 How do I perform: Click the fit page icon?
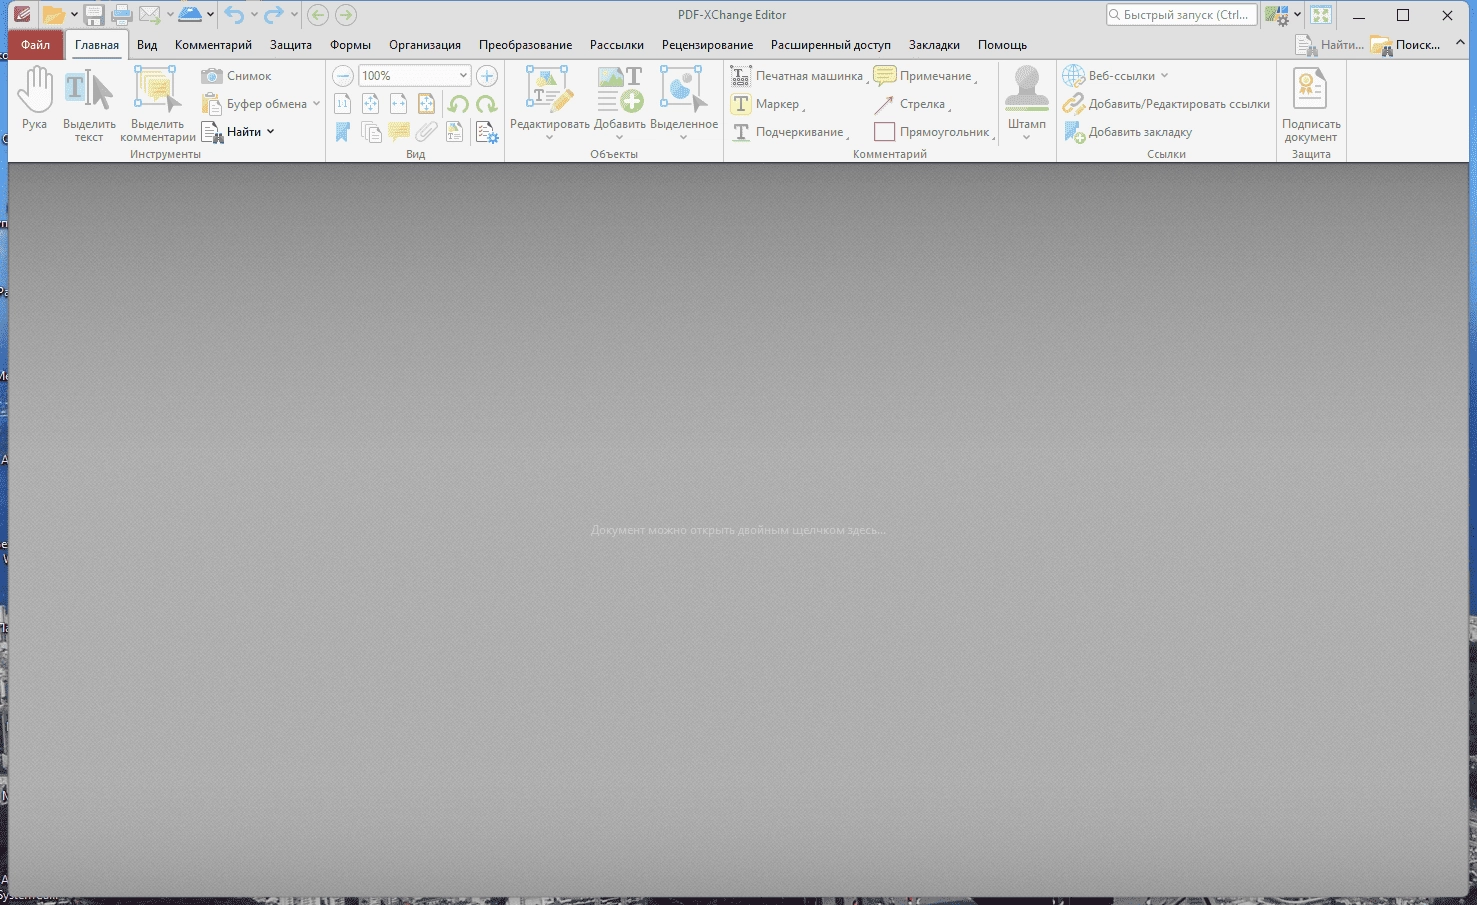370,104
